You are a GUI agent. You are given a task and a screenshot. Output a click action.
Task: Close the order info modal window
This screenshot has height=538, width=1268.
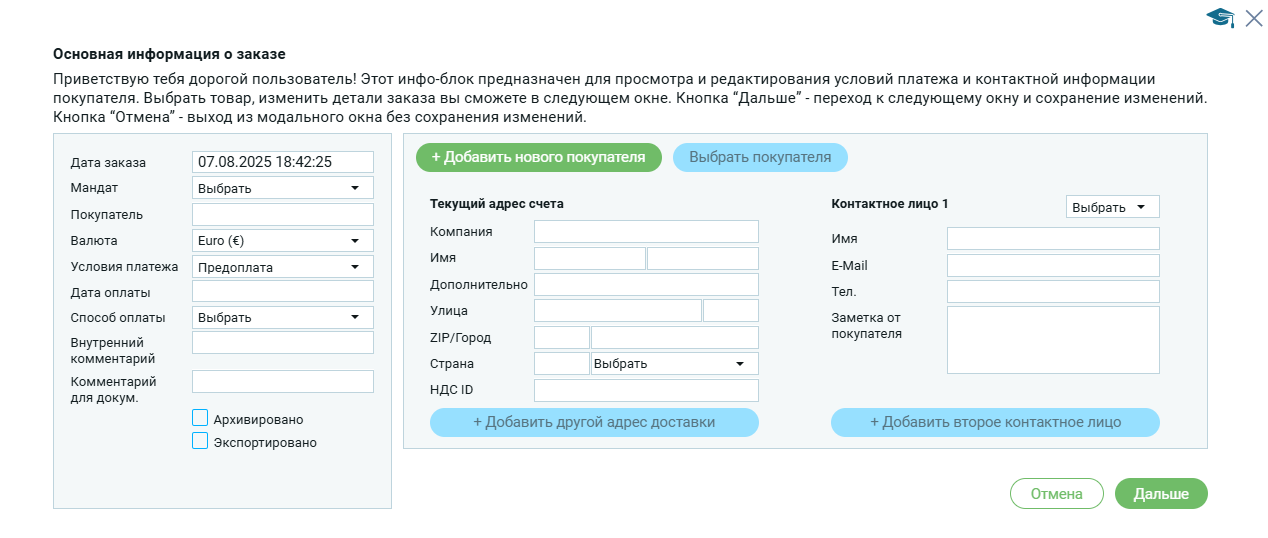pos(1253,17)
